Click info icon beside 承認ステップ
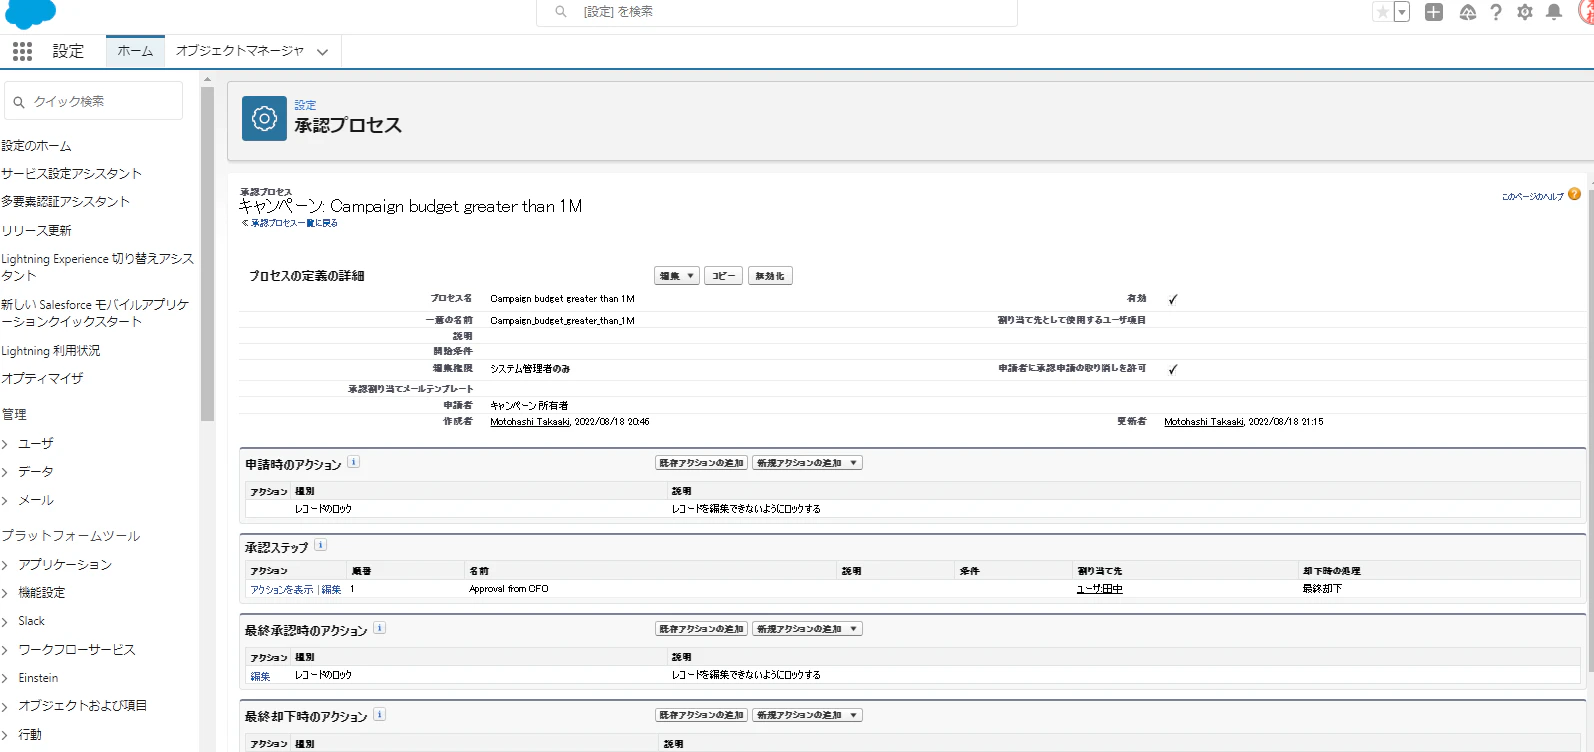This screenshot has width=1594, height=752. coord(320,545)
